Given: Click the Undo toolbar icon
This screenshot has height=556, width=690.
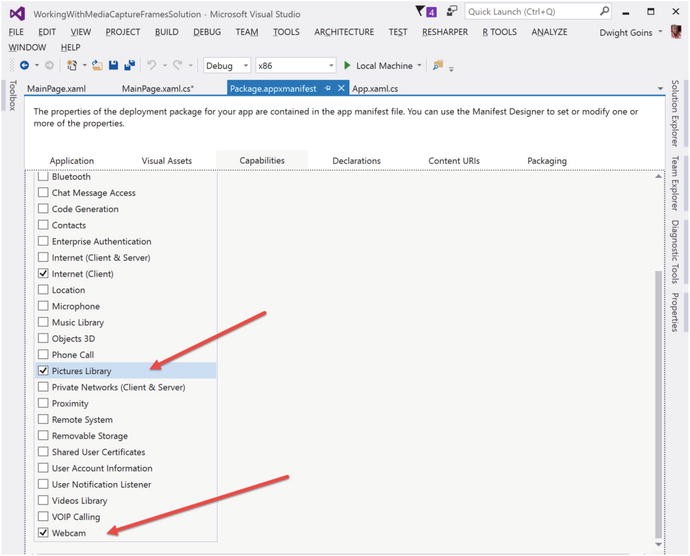Looking at the screenshot, I should [x=152, y=66].
